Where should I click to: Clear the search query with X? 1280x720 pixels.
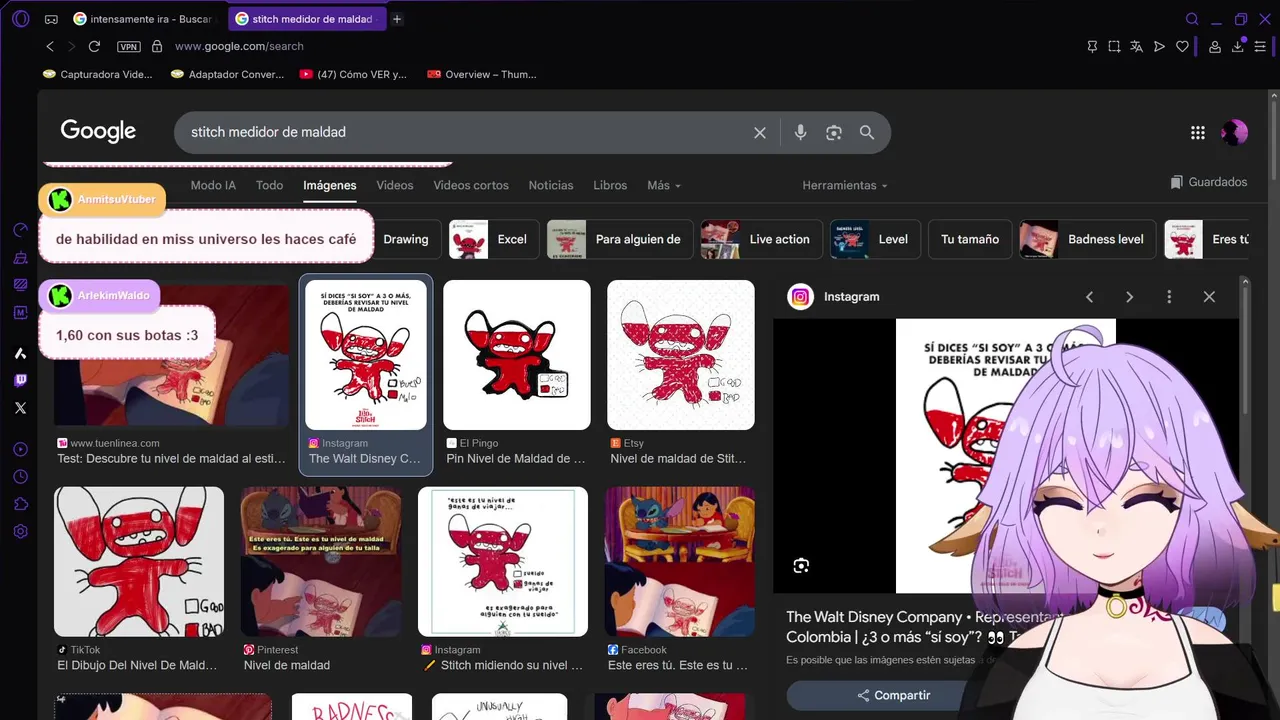pos(760,132)
